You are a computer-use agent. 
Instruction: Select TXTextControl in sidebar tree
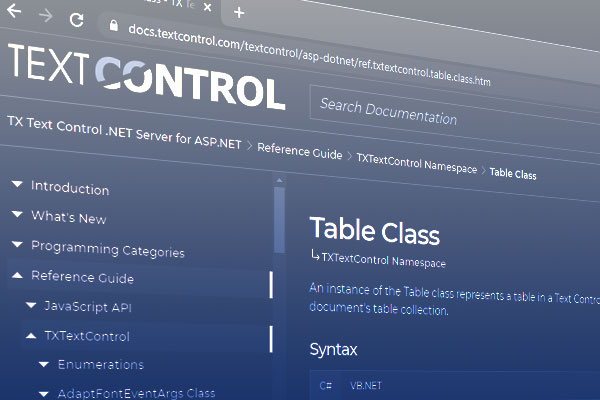(x=87, y=336)
